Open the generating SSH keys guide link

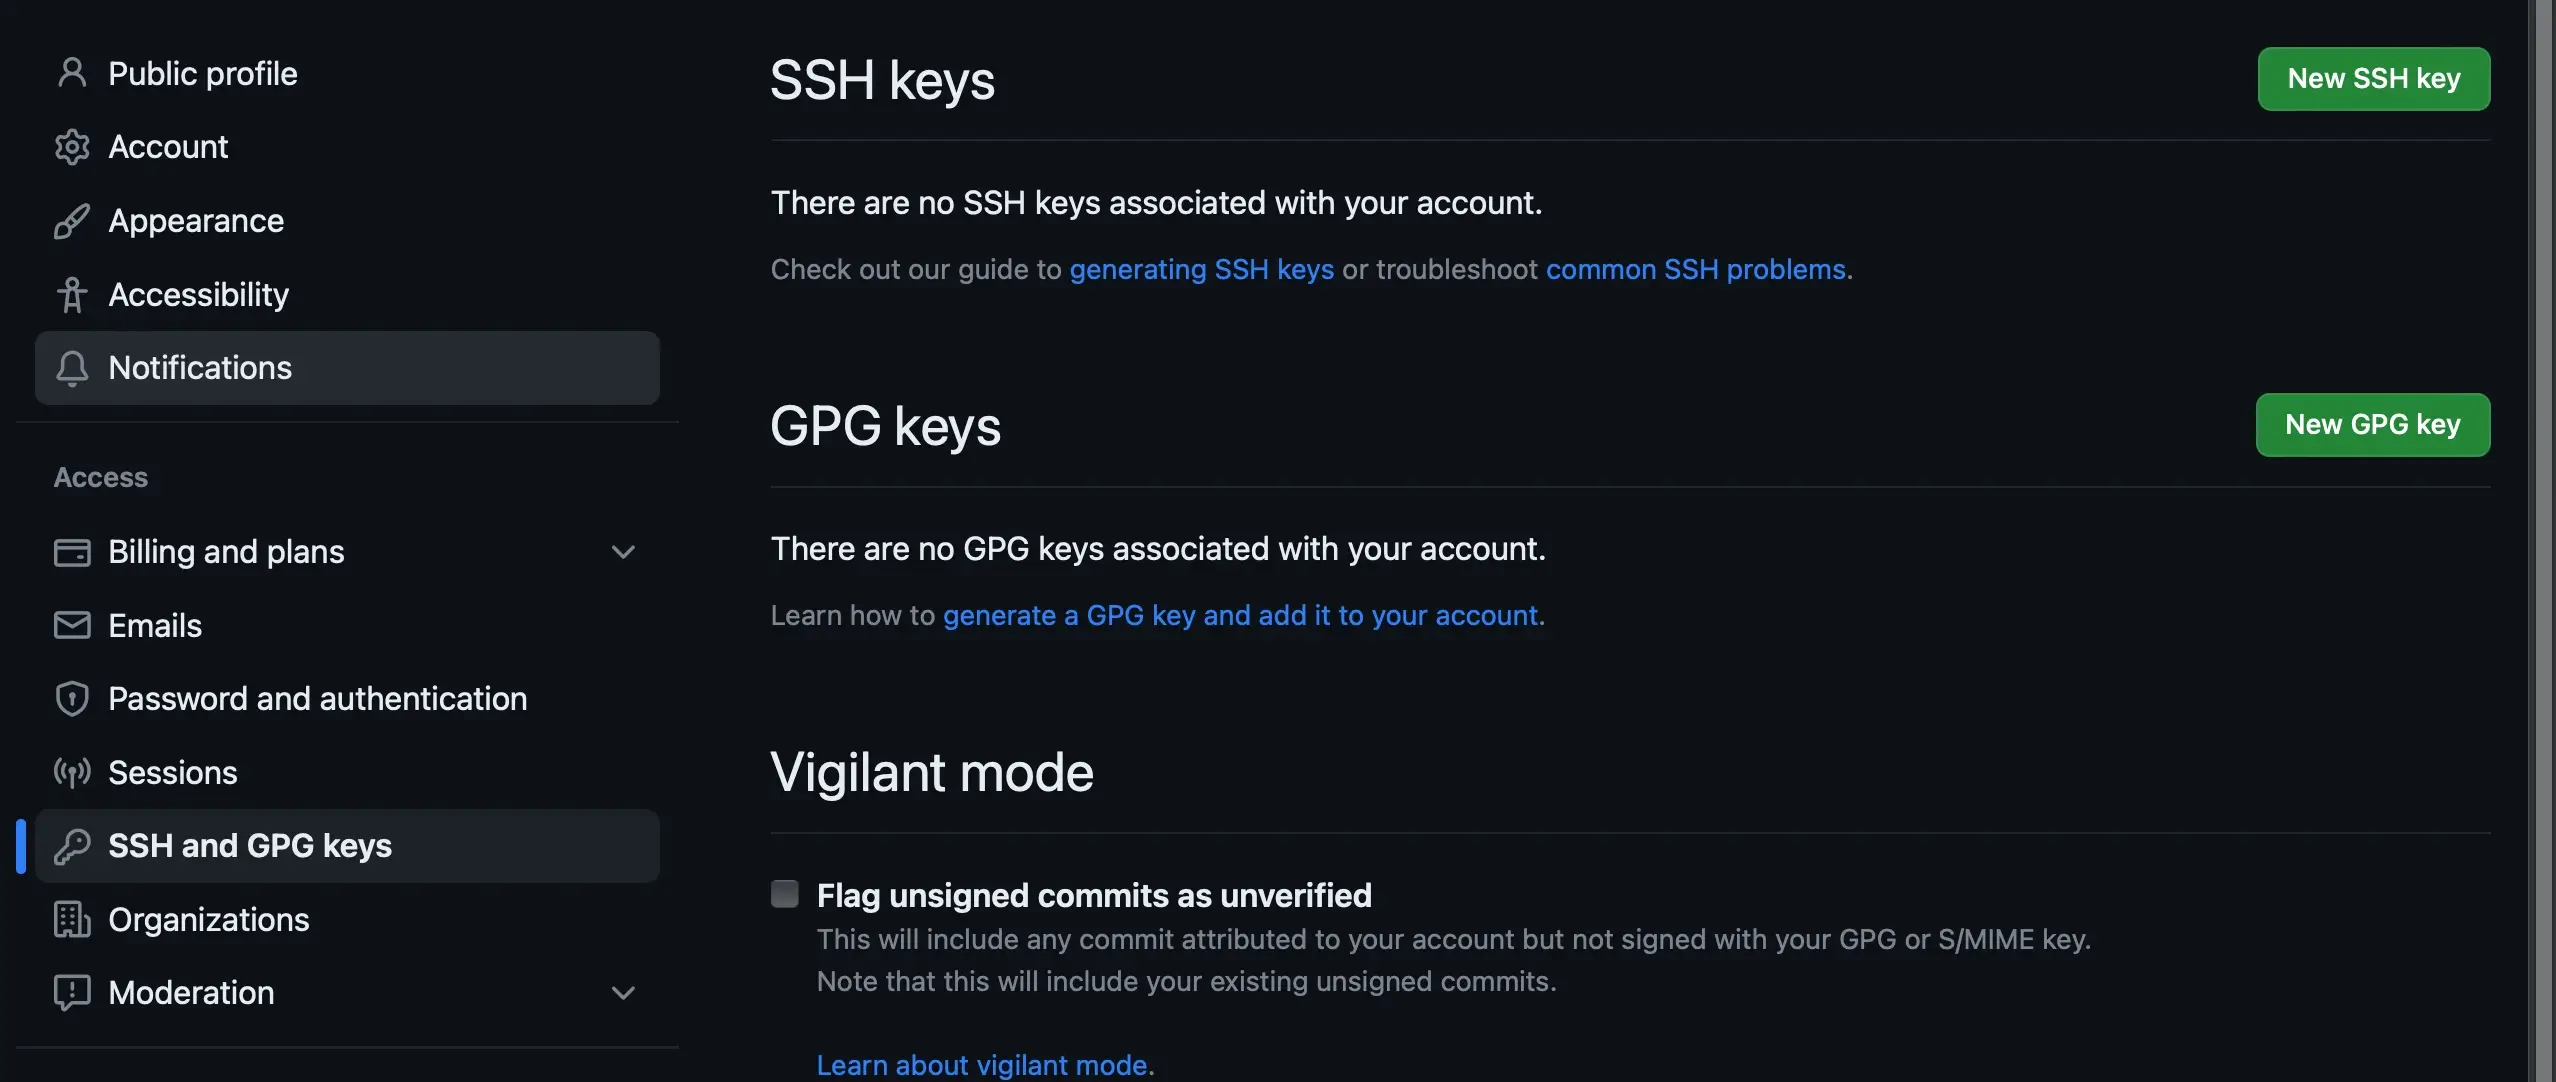pyautogui.click(x=1201, y=269)
